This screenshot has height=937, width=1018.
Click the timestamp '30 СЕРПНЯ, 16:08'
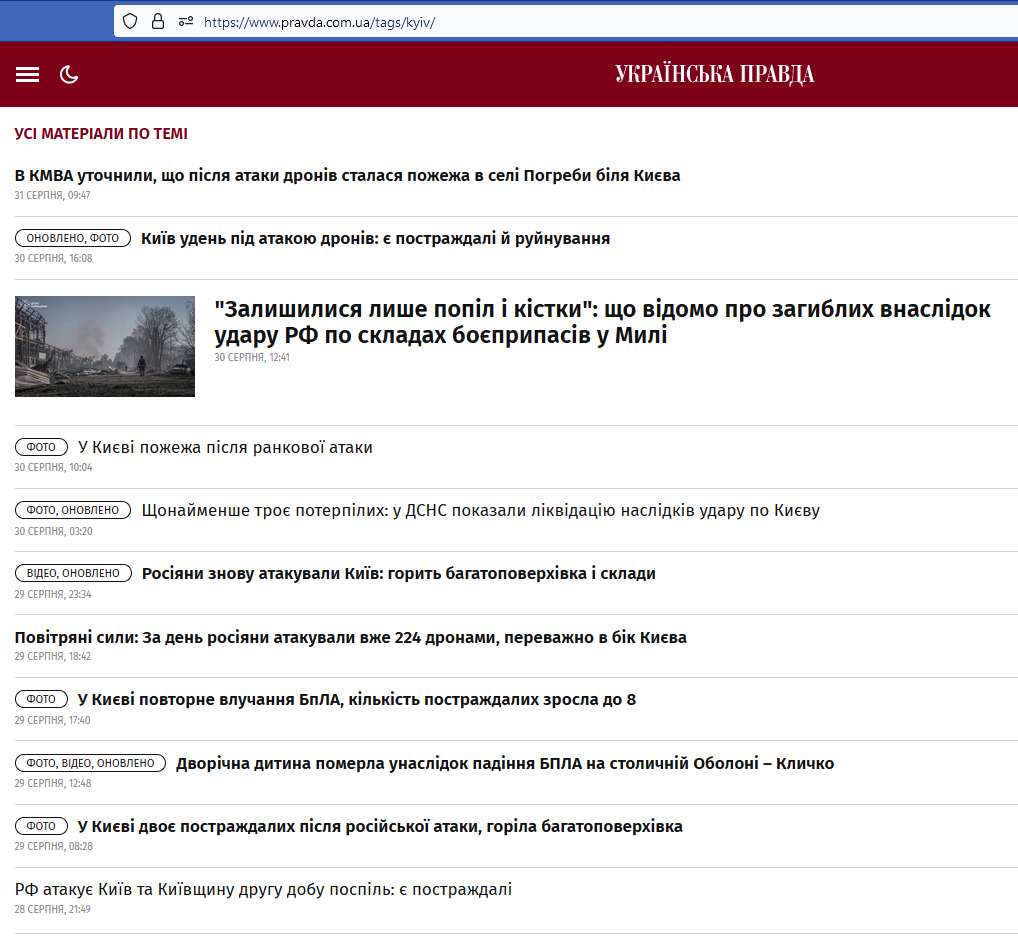53,258
